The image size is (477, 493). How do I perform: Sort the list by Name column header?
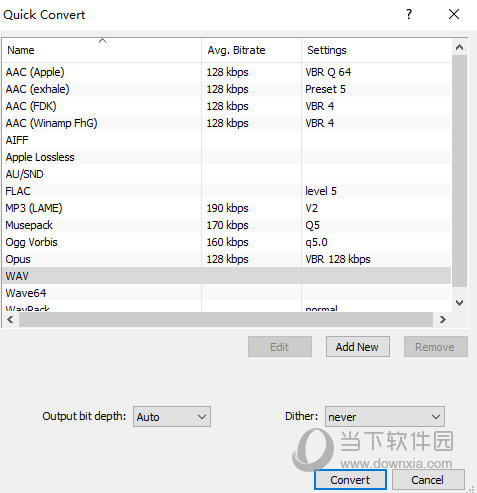tap(102, 50)
